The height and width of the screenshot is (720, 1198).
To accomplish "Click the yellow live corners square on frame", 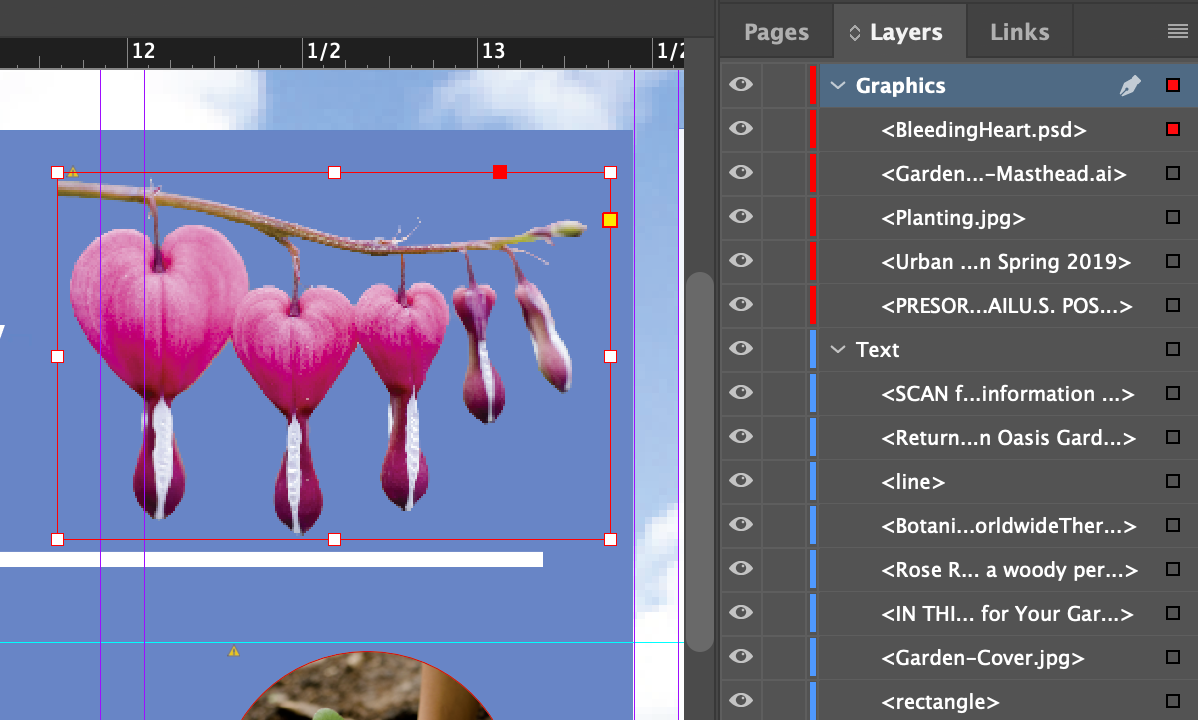I will pos(610,220).
